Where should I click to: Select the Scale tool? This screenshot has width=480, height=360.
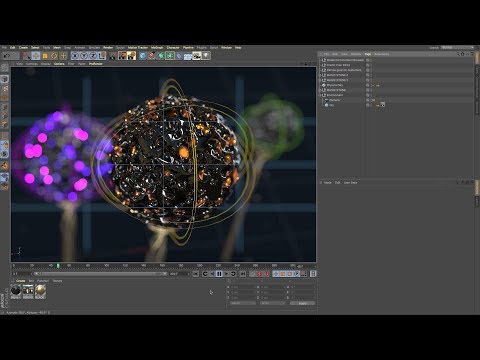pos(45,56)
